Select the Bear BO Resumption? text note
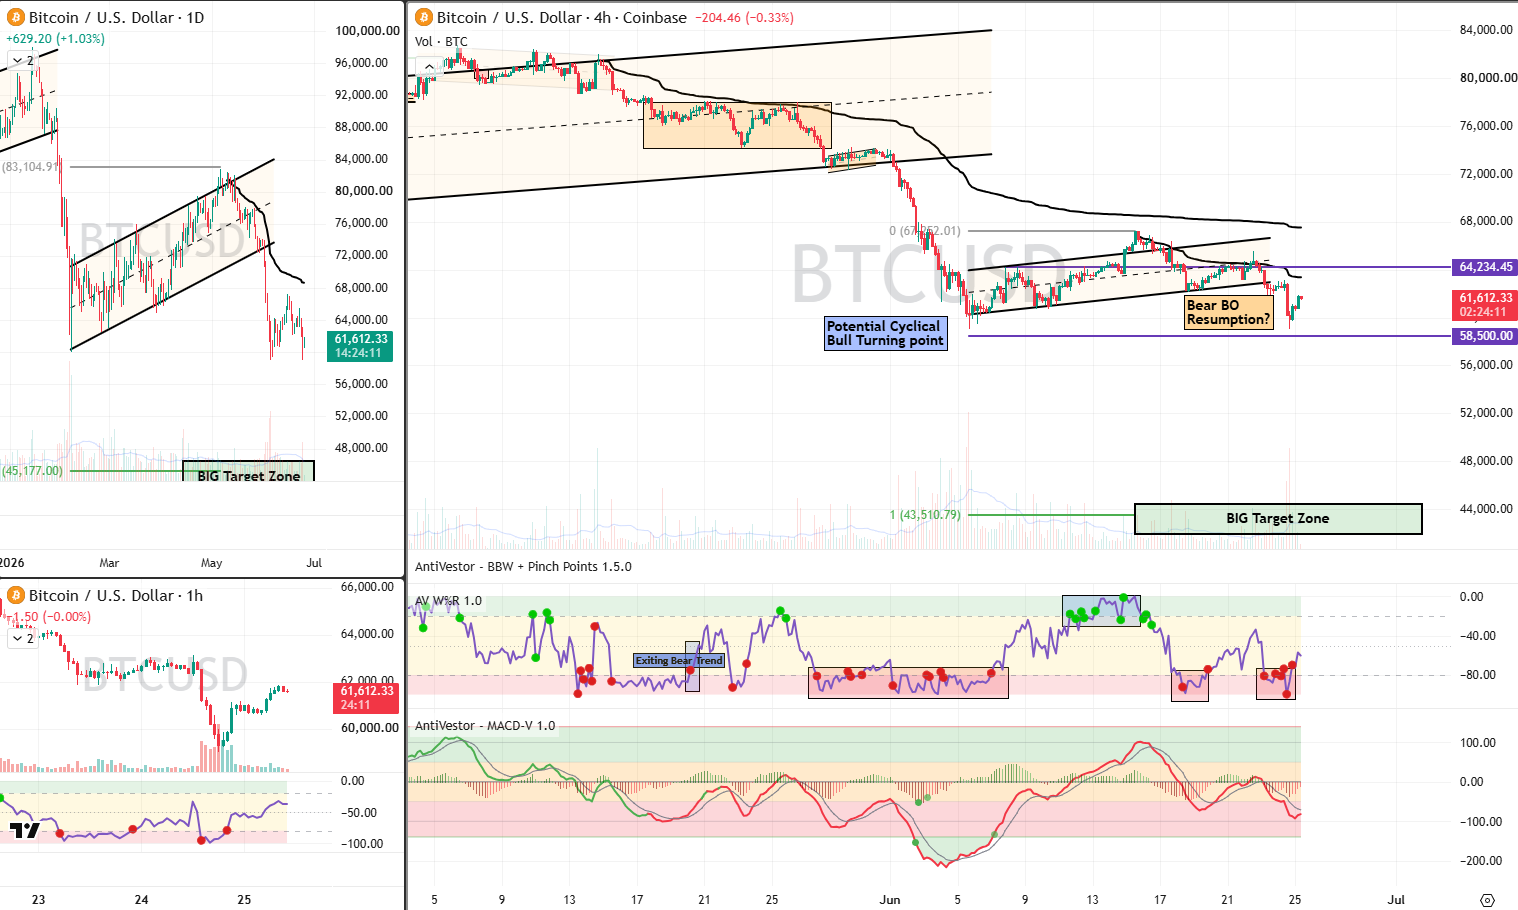The height and width of the screenshot is (910, 1518). click(x=1228, y=313)
